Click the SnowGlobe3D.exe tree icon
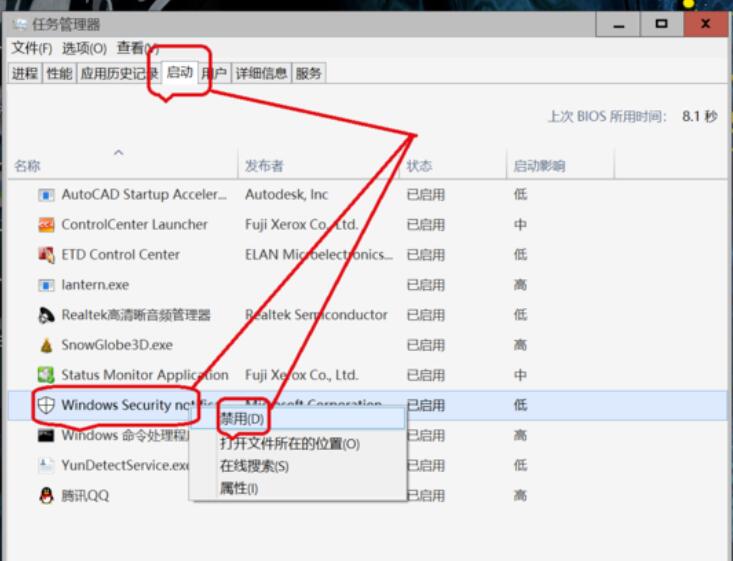Screen dimensions: 733x561 [46, 345]
